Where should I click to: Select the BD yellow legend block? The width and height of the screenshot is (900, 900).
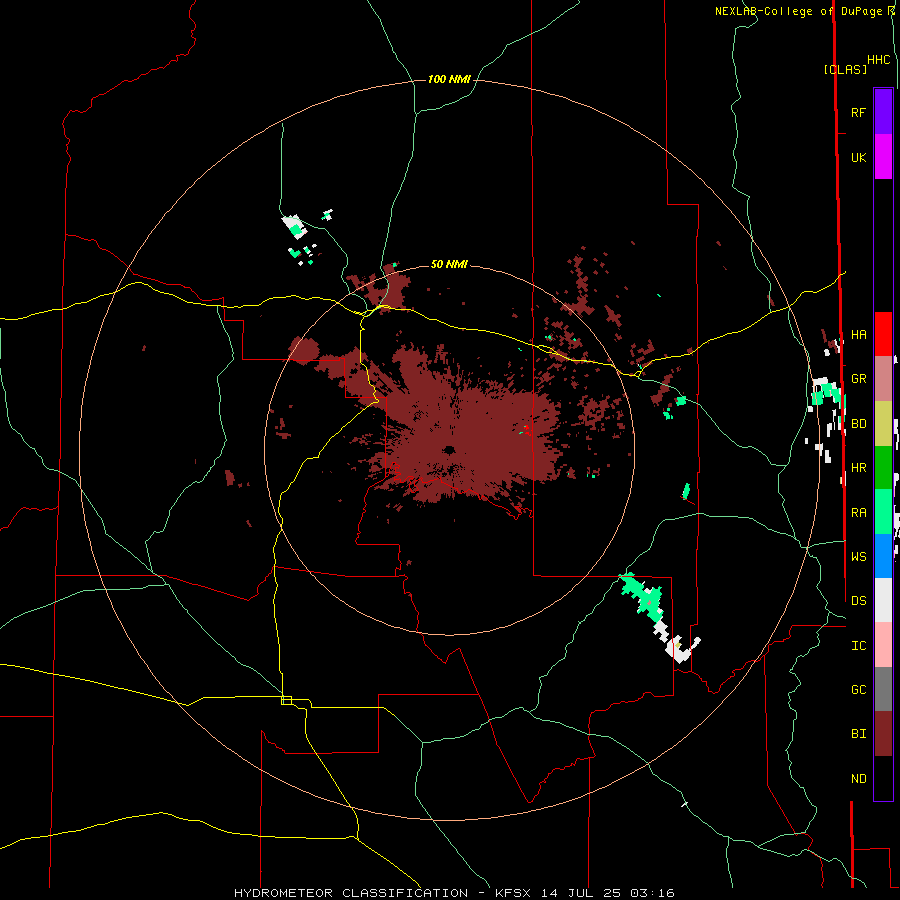pos(883,424)
